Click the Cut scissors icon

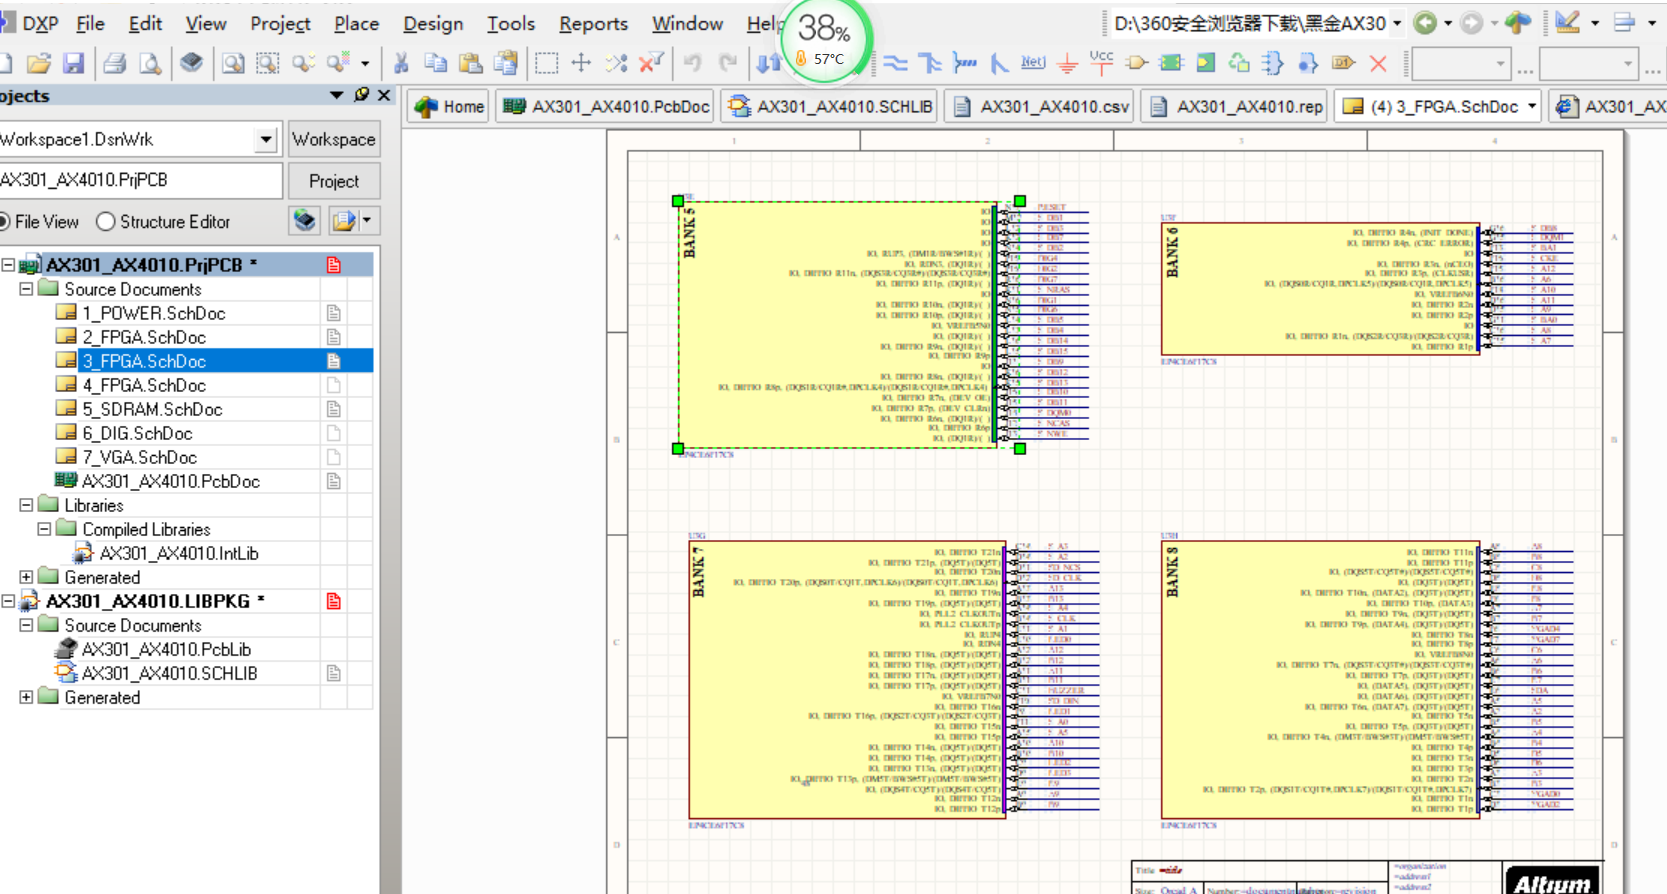pyautogui.click(x=401, y=64)
